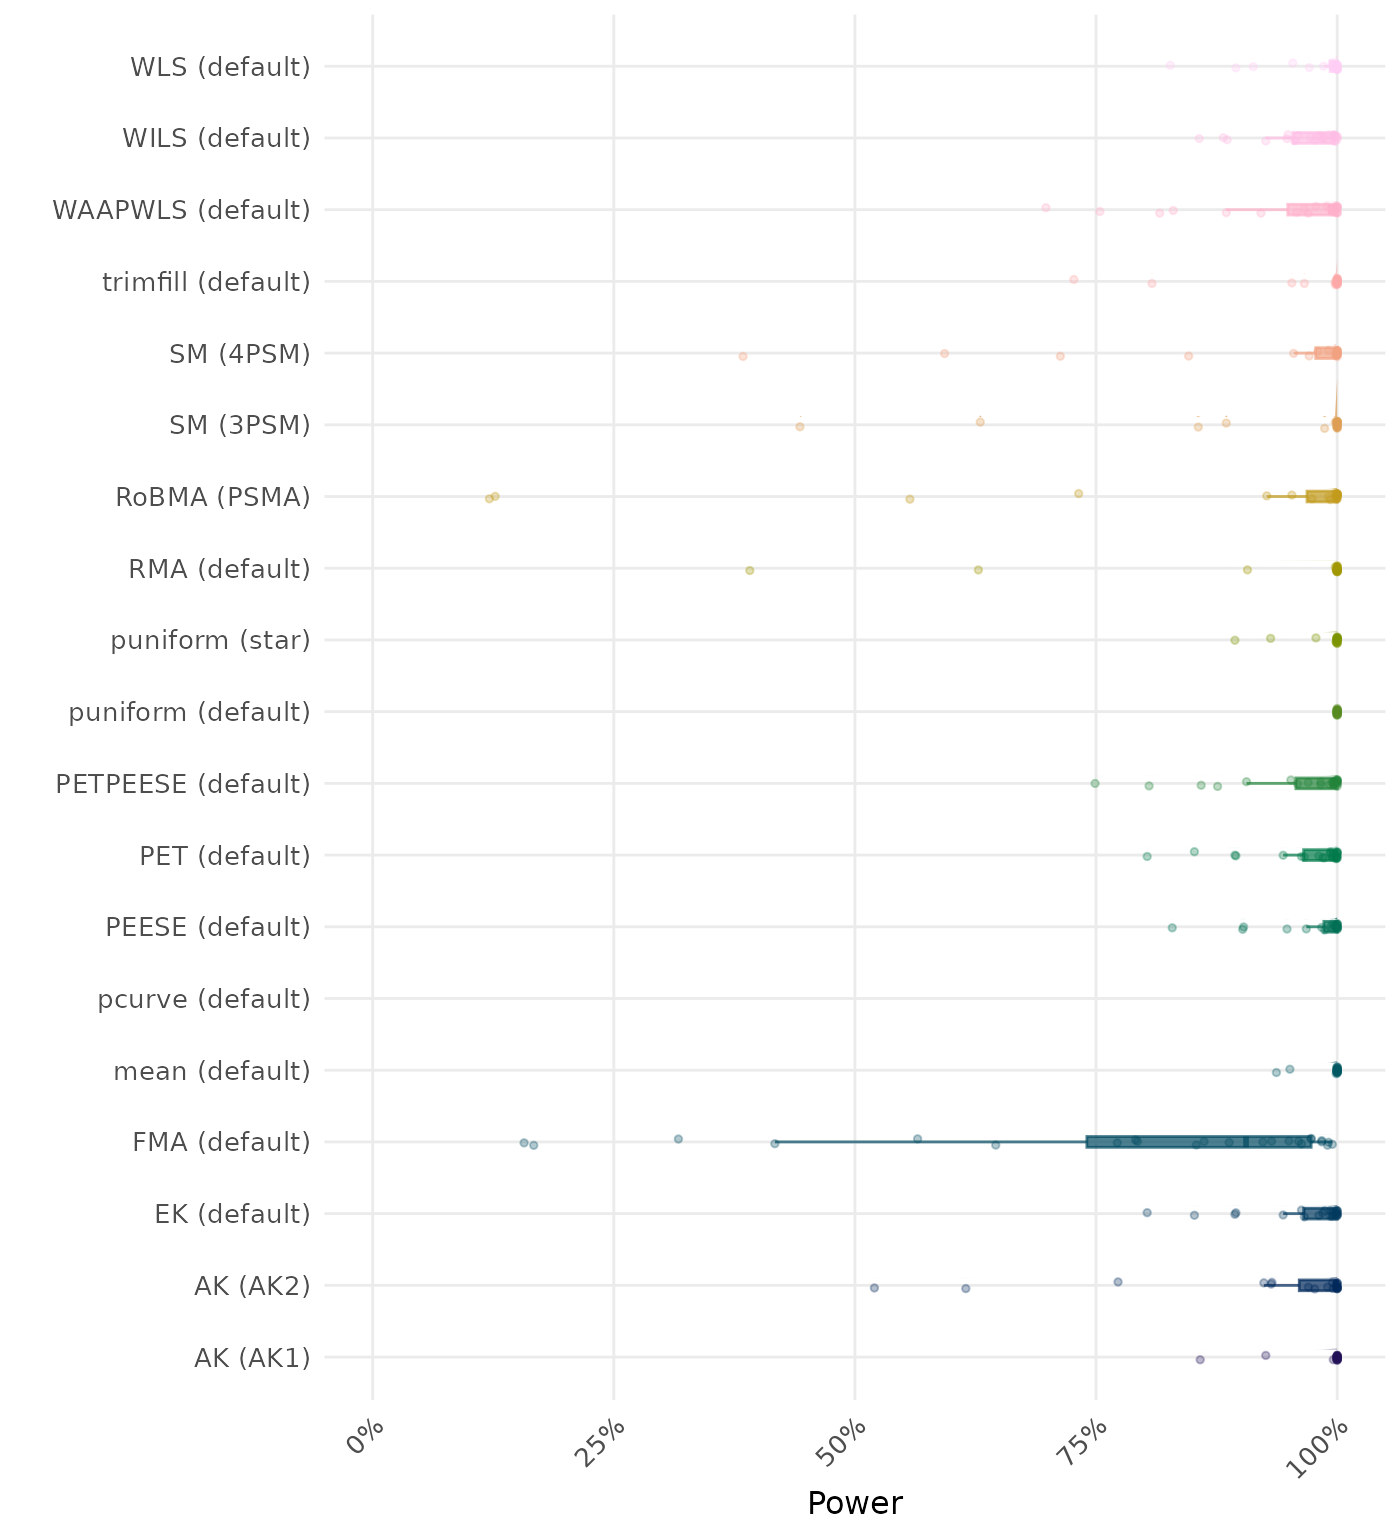This screenshot has height=1536, width=1400.
Task: Click the wide FMA boxplot box
Action: [x=1198, y=1142]
